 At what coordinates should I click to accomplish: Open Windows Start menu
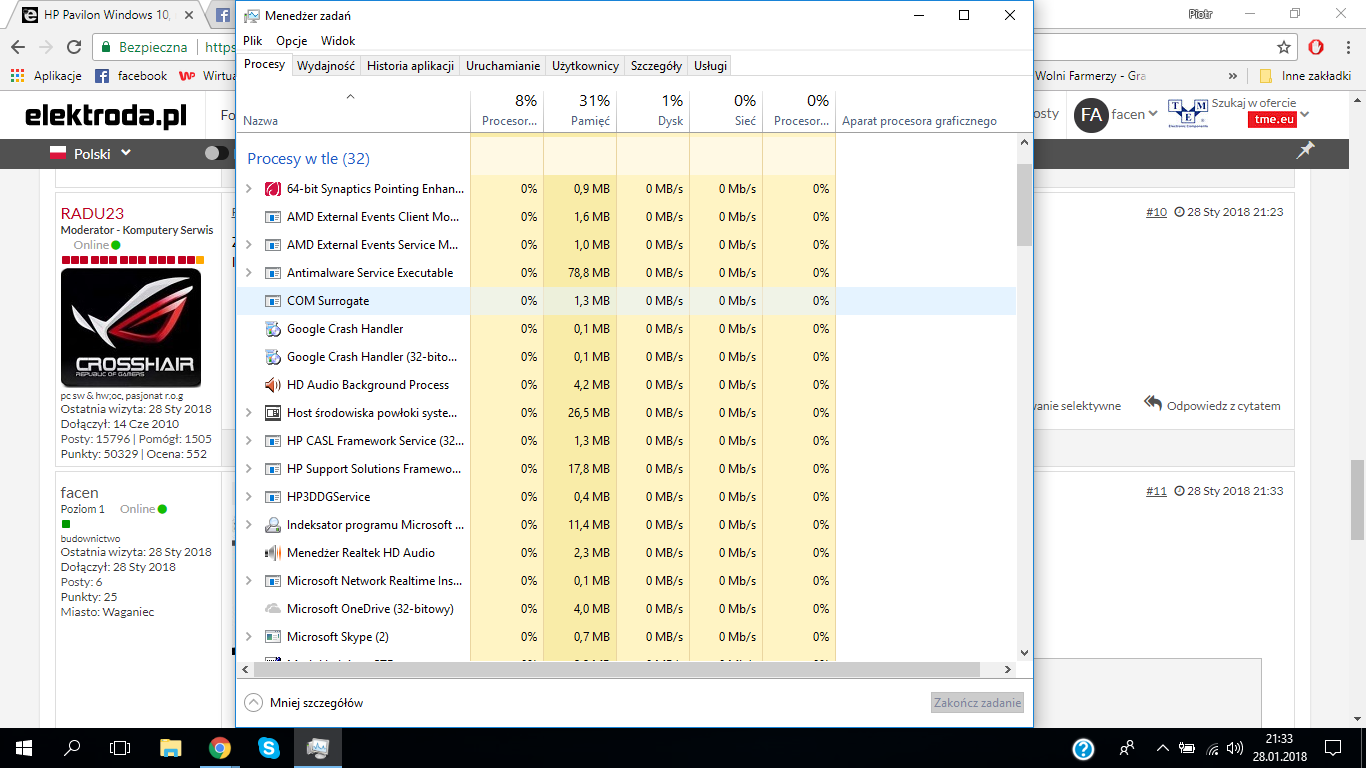click(x=24, y=747)
